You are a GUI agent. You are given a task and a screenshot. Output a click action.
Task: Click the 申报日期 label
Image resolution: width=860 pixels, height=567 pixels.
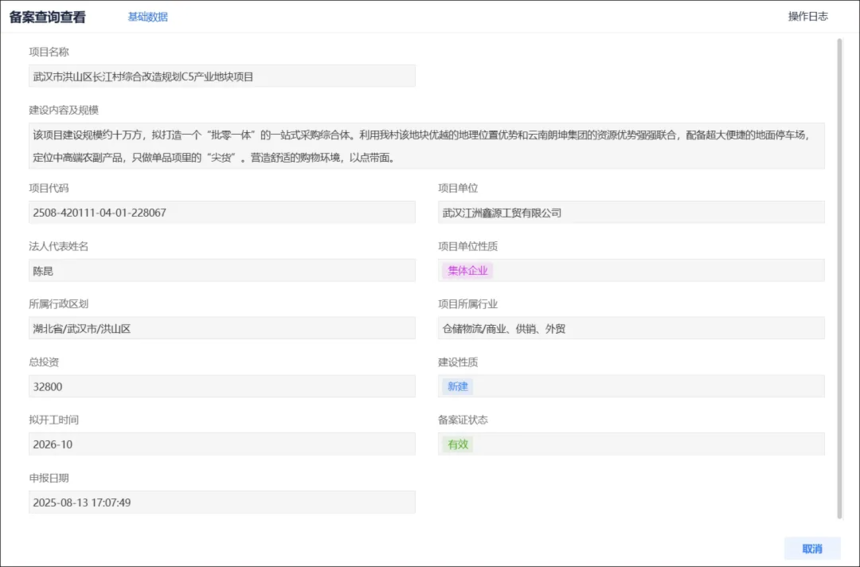49,478
